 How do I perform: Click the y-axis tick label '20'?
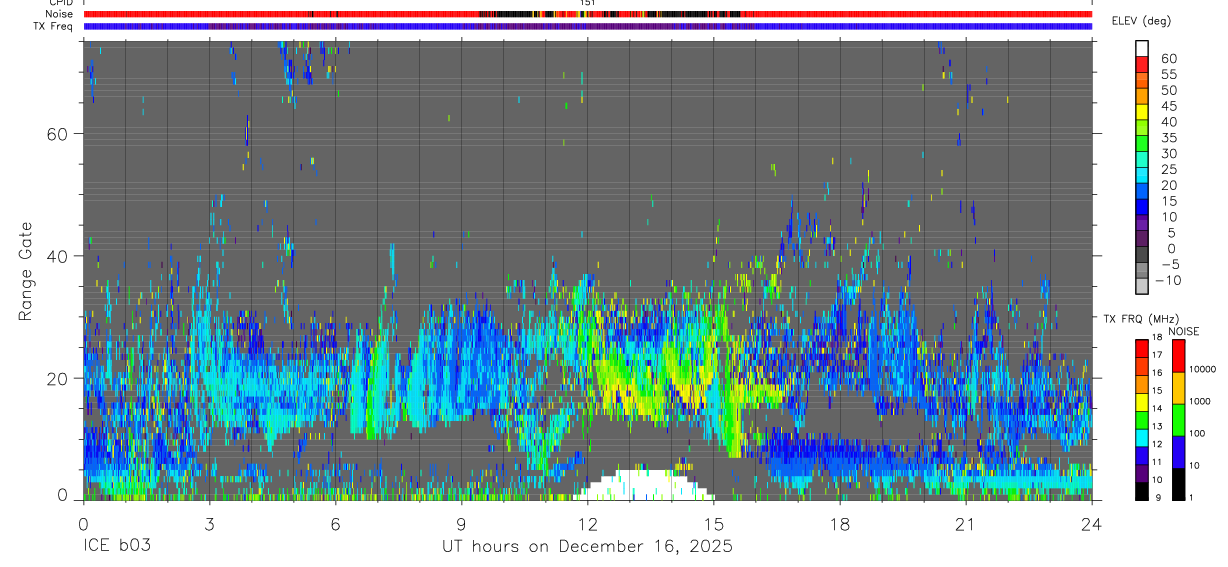click(x=58, y=378)
